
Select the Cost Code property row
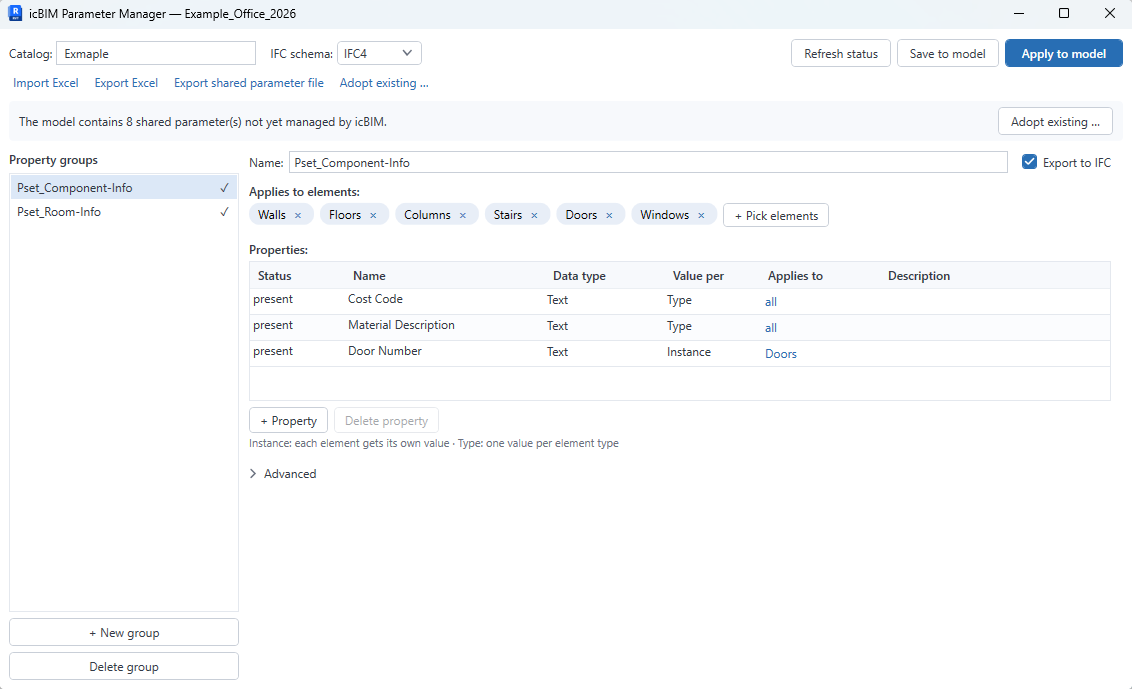(679, 300)
